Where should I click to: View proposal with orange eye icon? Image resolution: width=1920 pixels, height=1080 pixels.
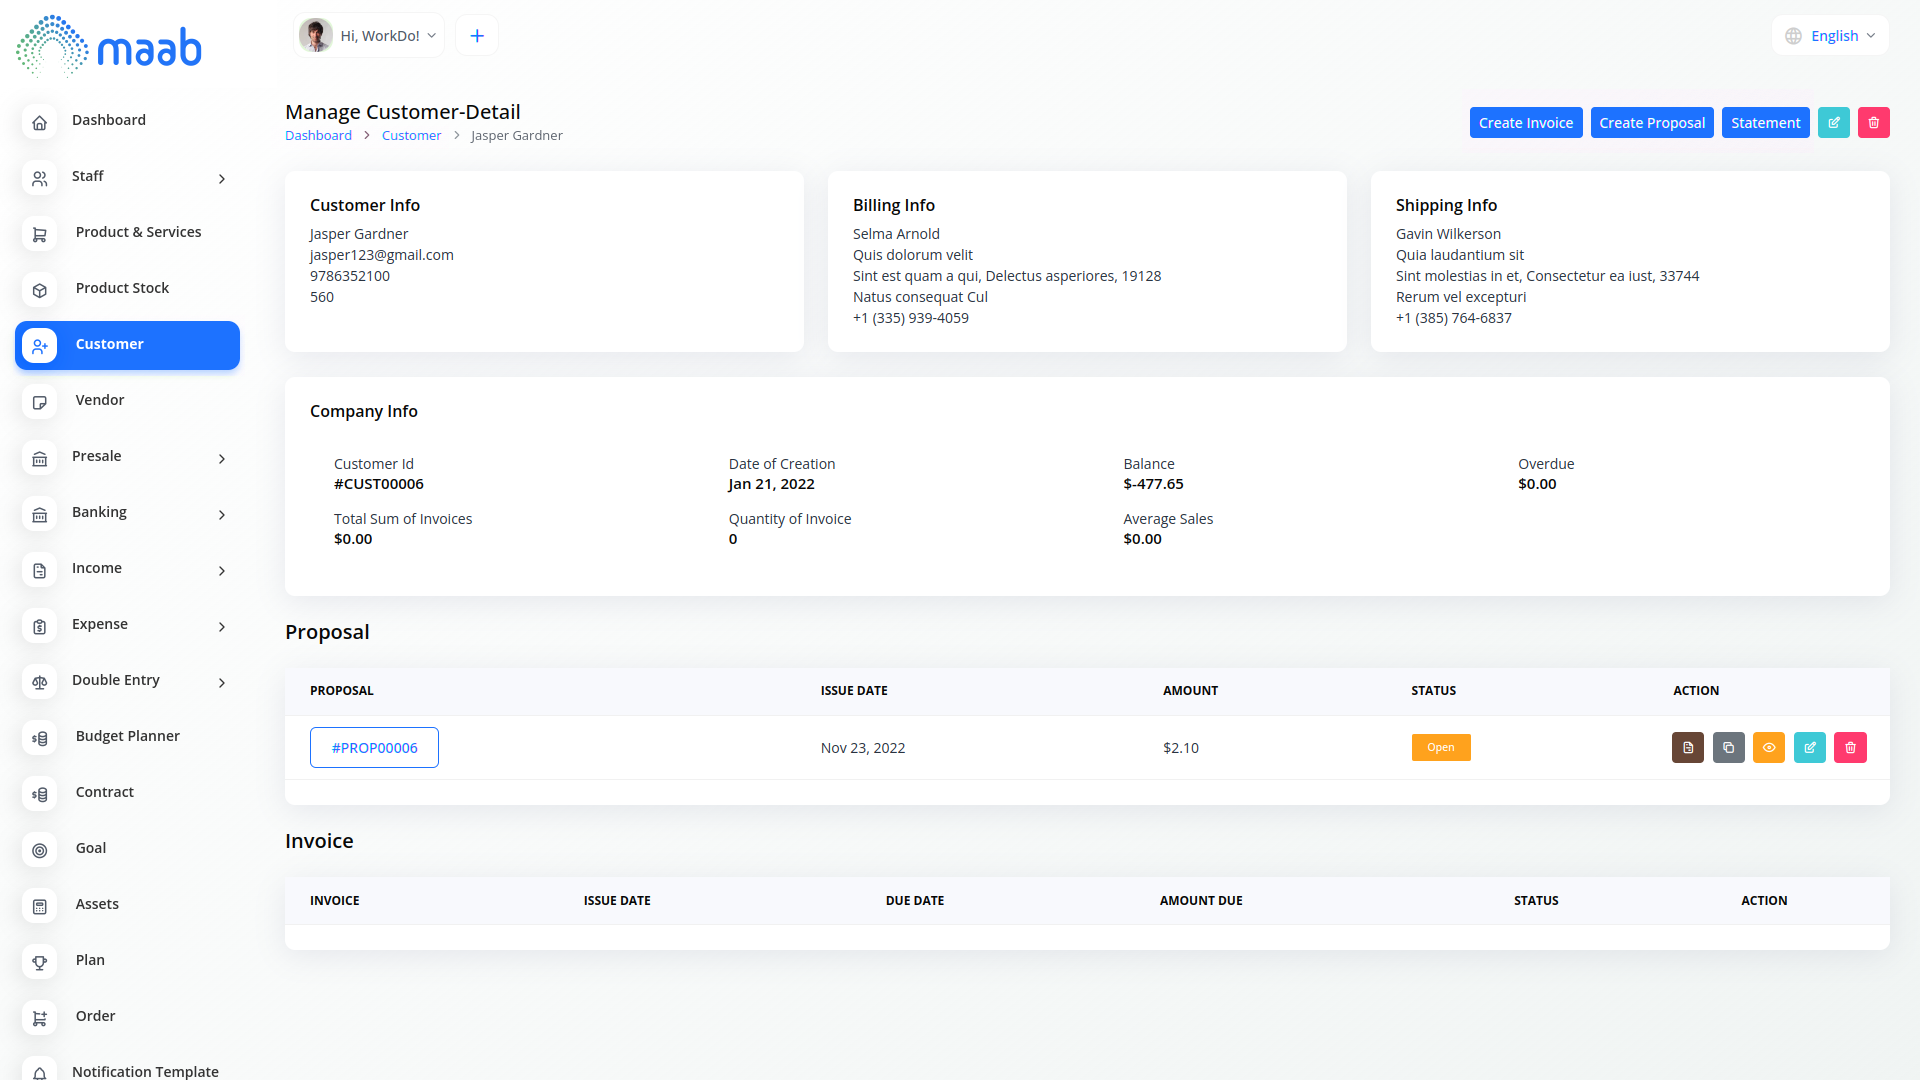tap(1769, 747)
